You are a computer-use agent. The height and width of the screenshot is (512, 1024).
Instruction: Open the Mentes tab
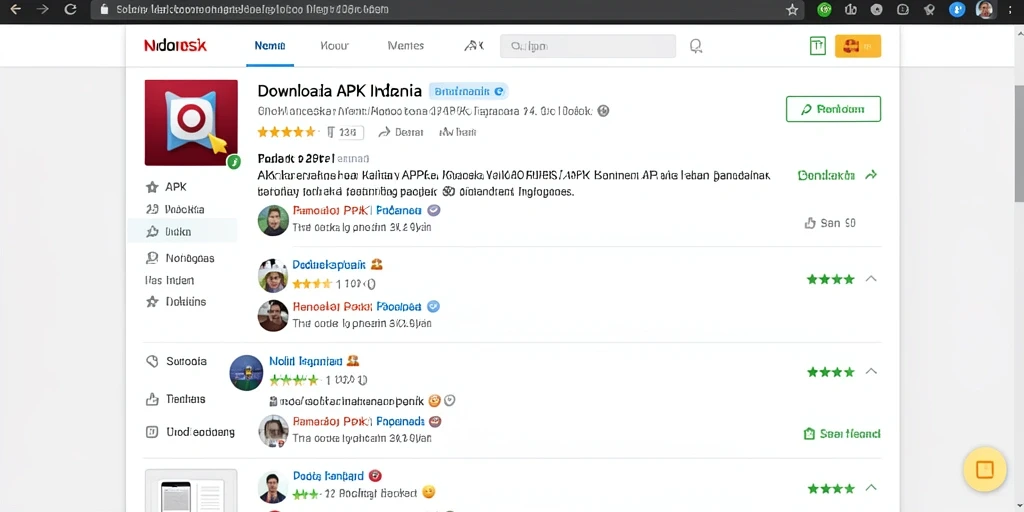(x=406, y=46)
